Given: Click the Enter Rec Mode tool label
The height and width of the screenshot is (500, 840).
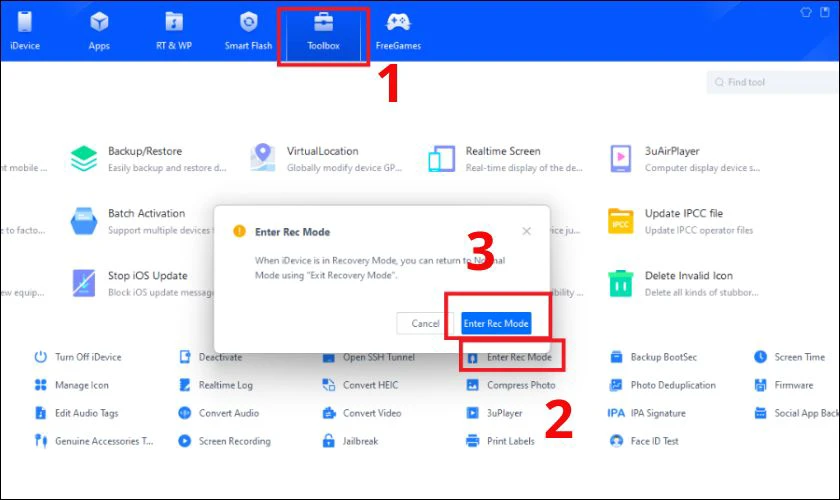Looking at the screenshot, I should (519, 357).
